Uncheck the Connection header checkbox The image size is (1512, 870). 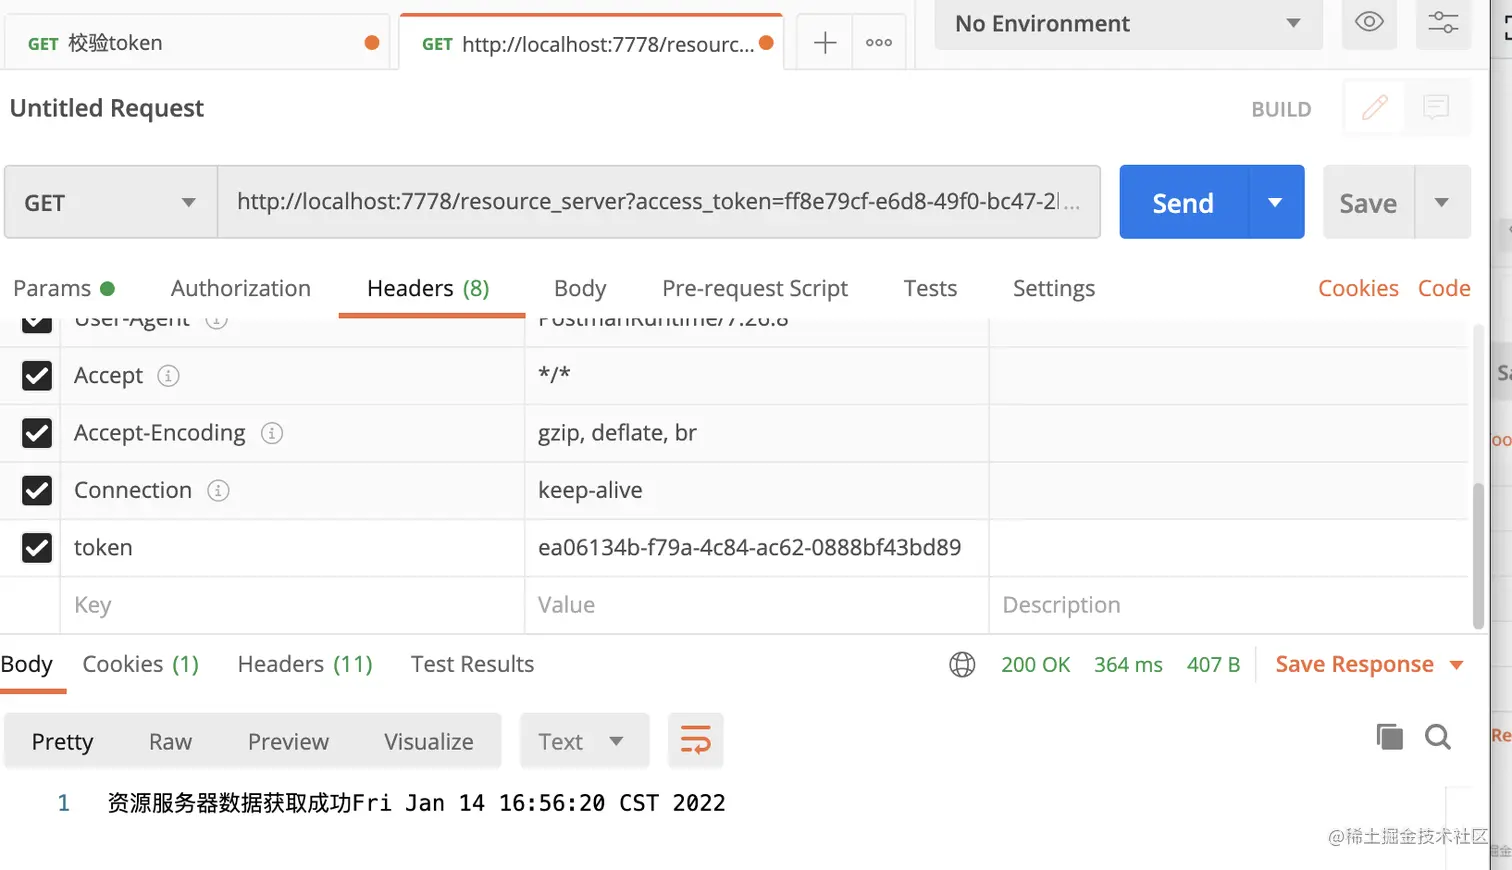pos(37,491)
